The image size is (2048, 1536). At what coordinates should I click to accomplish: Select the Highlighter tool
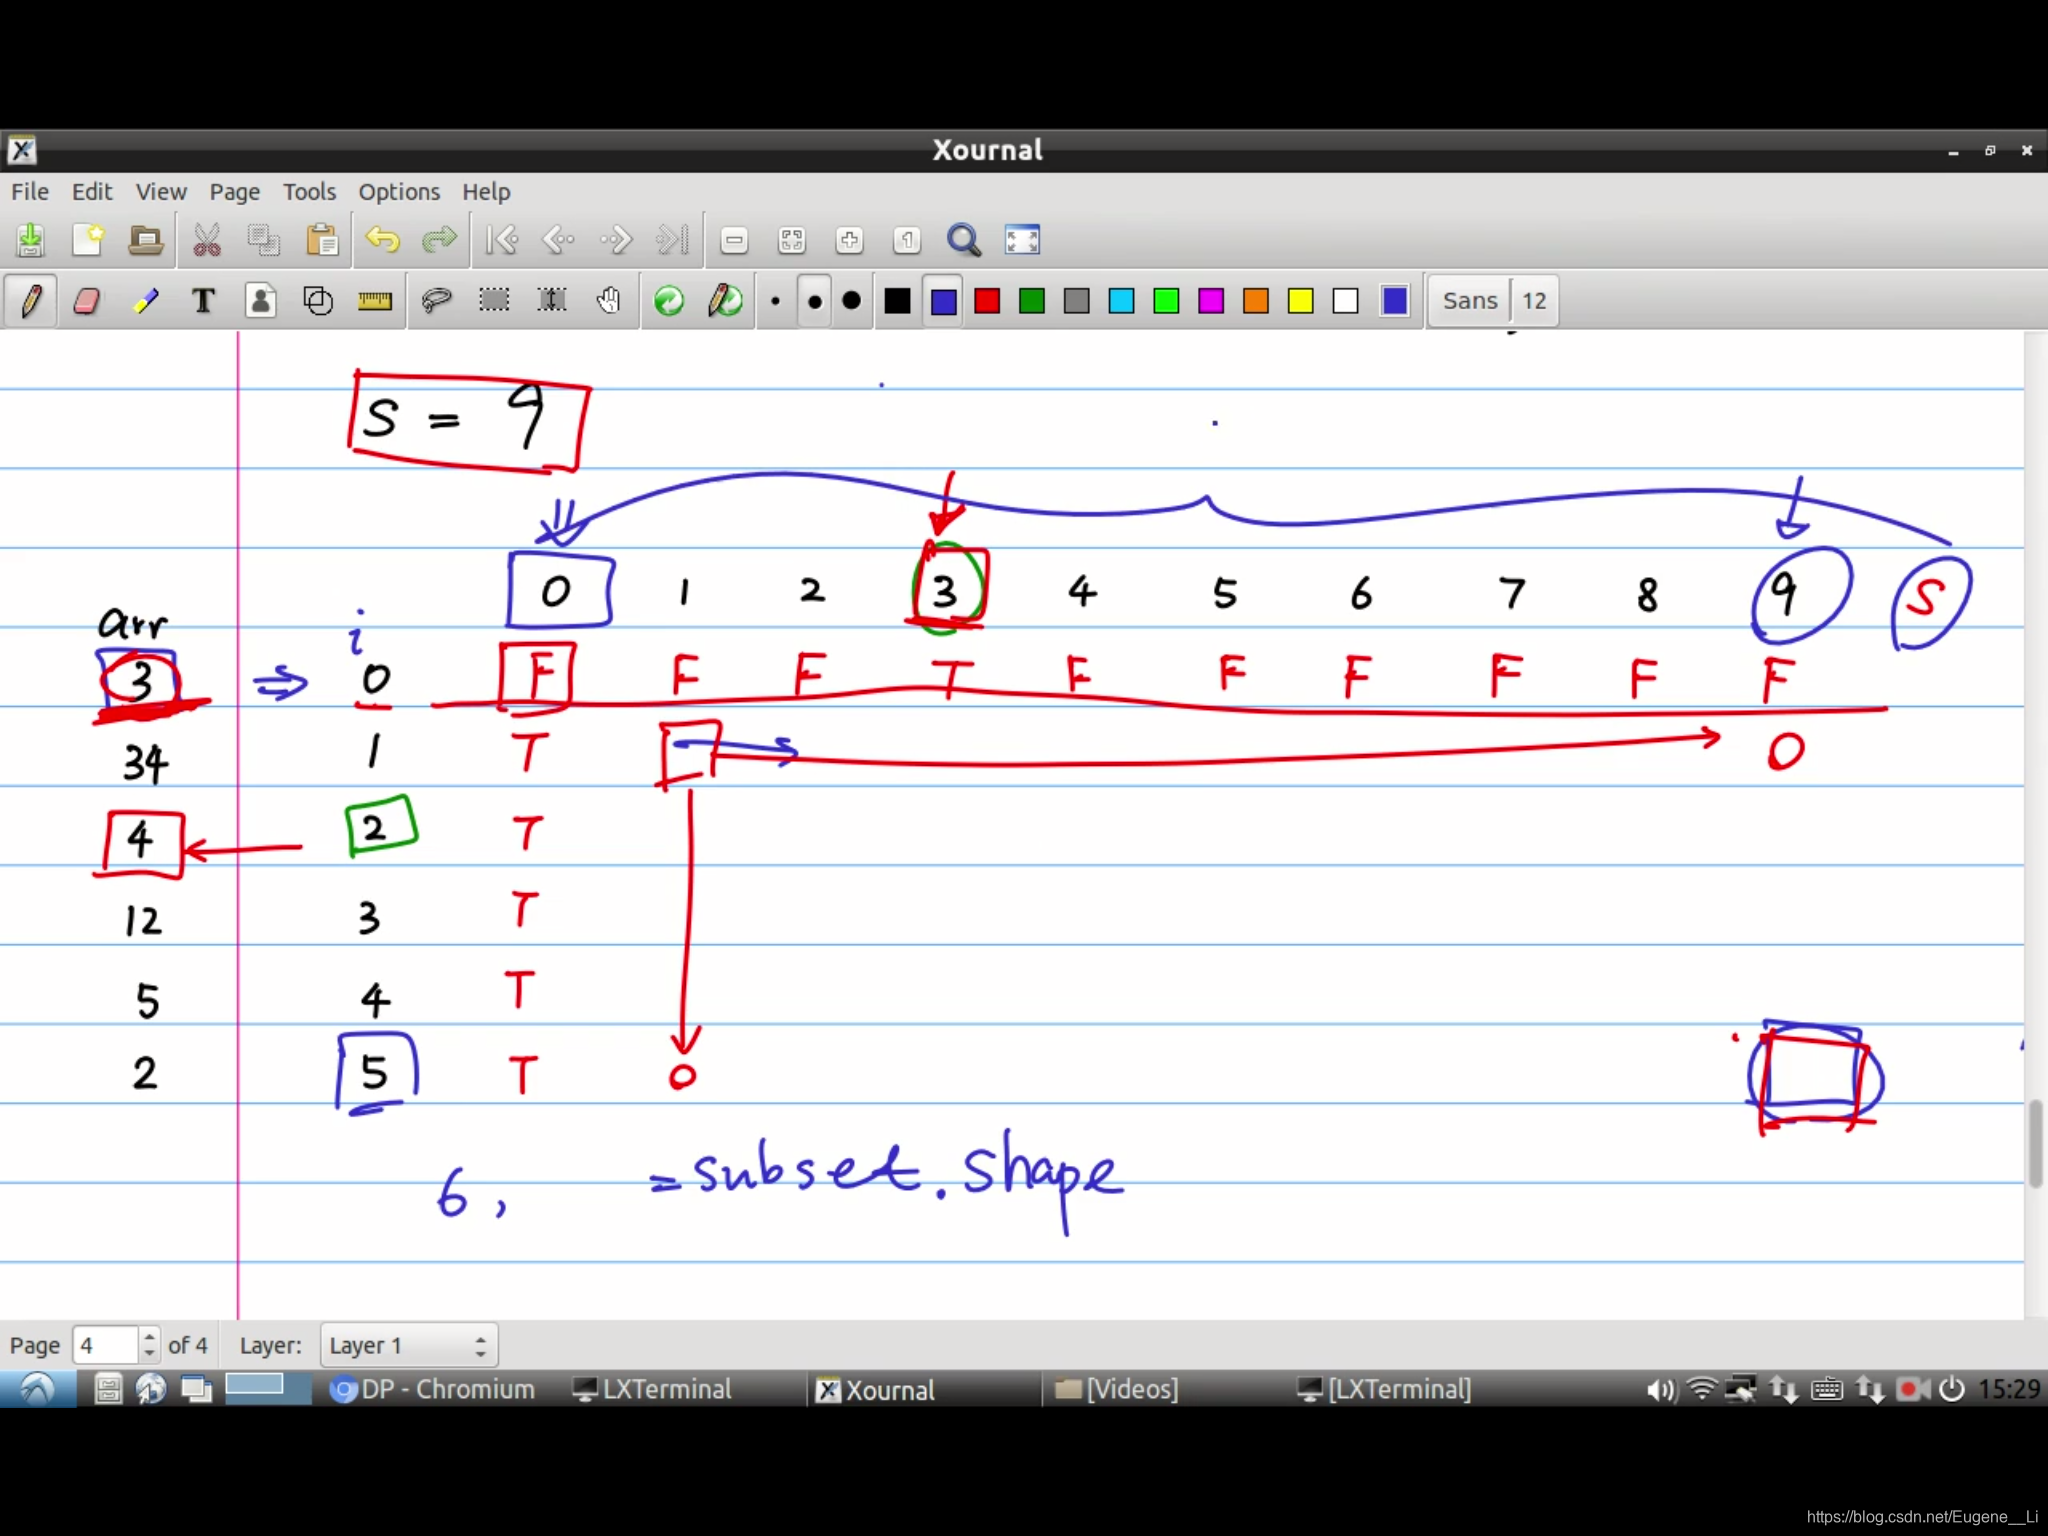click(x=146, y=301)
